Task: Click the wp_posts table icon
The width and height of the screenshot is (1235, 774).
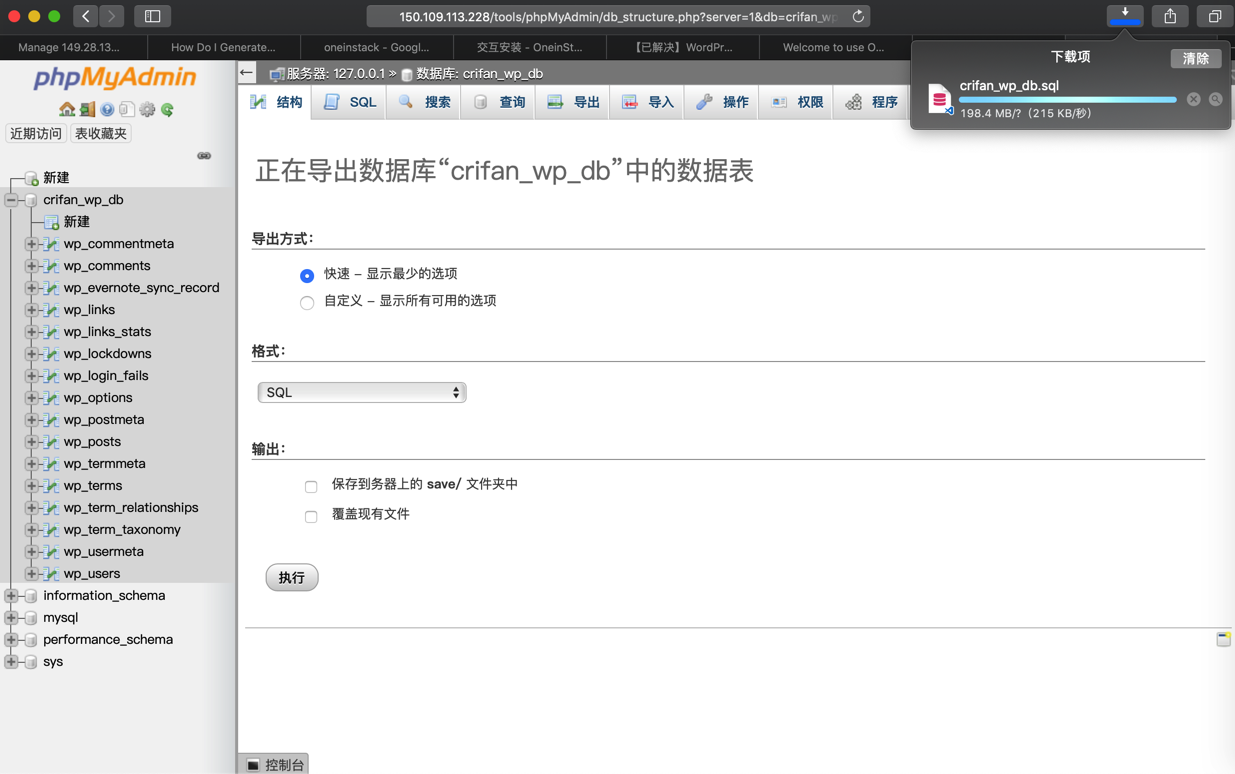Action: 51,442
